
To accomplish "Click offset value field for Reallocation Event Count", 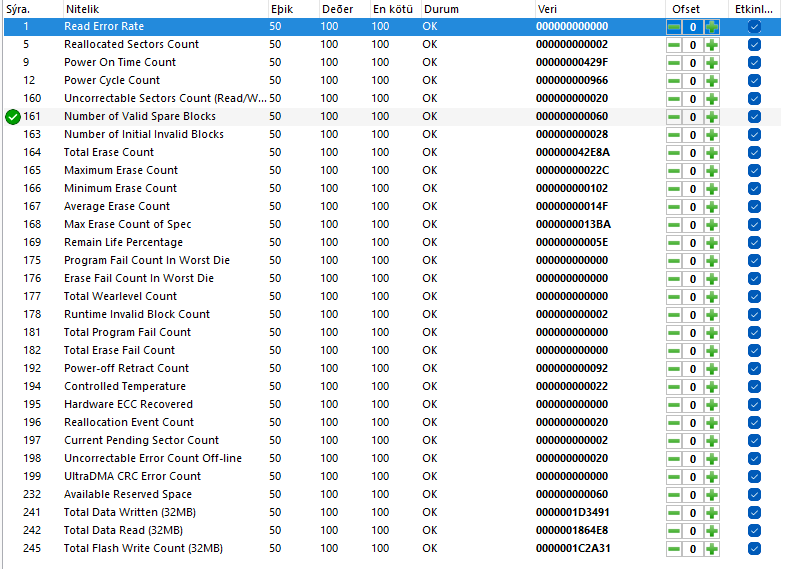I will click(x=693, y=423).
